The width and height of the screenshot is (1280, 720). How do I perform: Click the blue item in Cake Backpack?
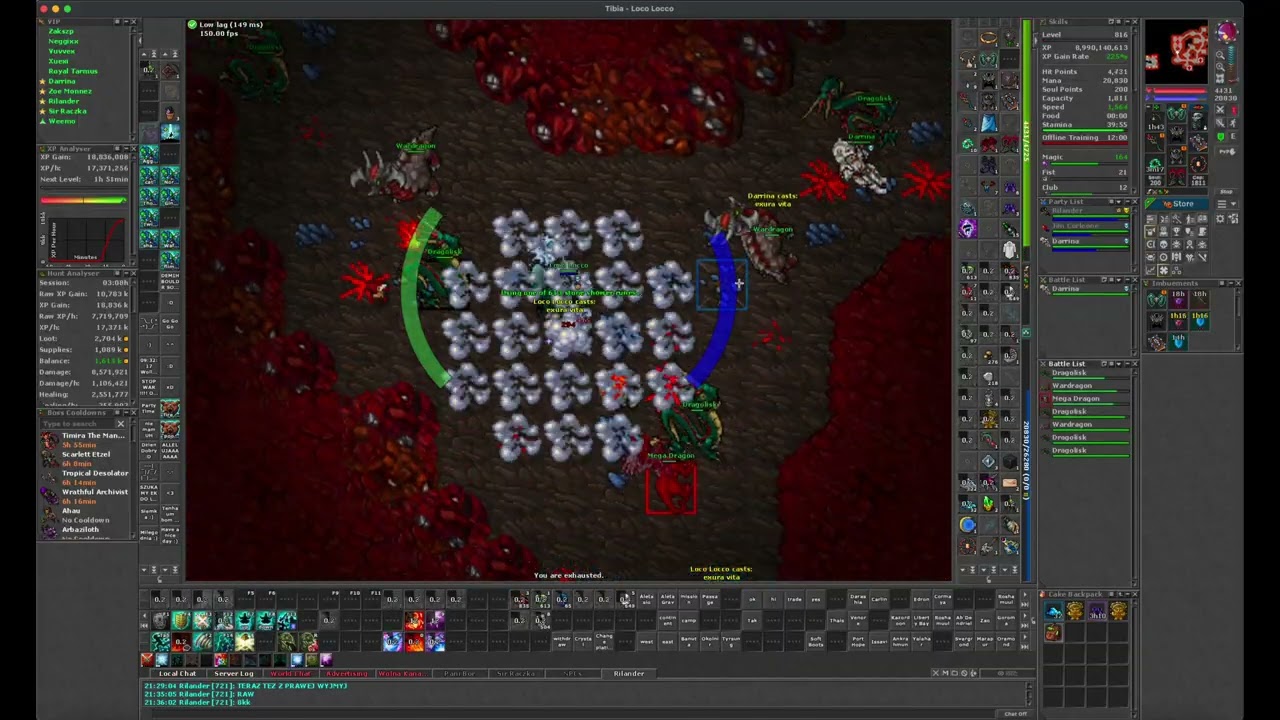[x=1054, y=612]
